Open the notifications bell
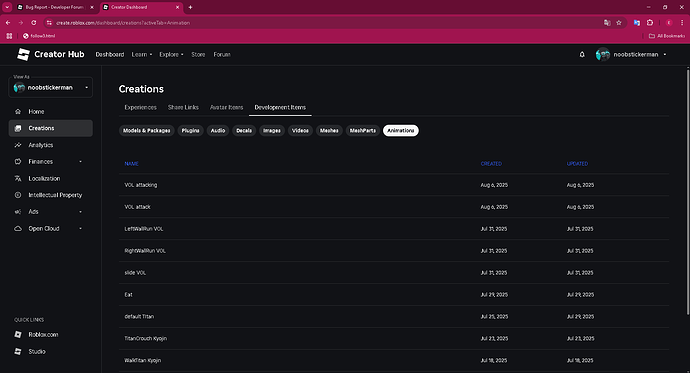The height and width of the screenshot is (373, 690). click(582, 55)
